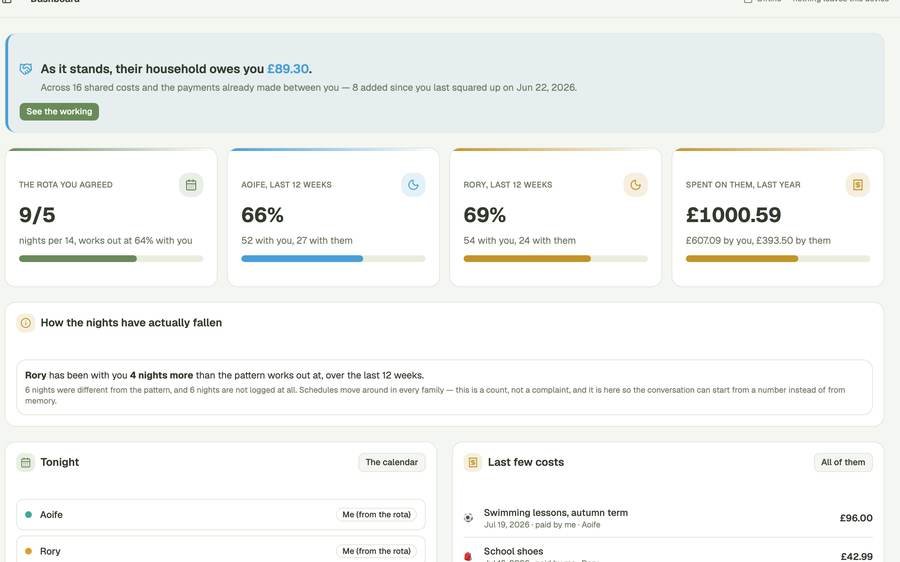900x562 pixels.
Task: Click the moon icon on Aoife's card
Action: click(x=413, y=185)
